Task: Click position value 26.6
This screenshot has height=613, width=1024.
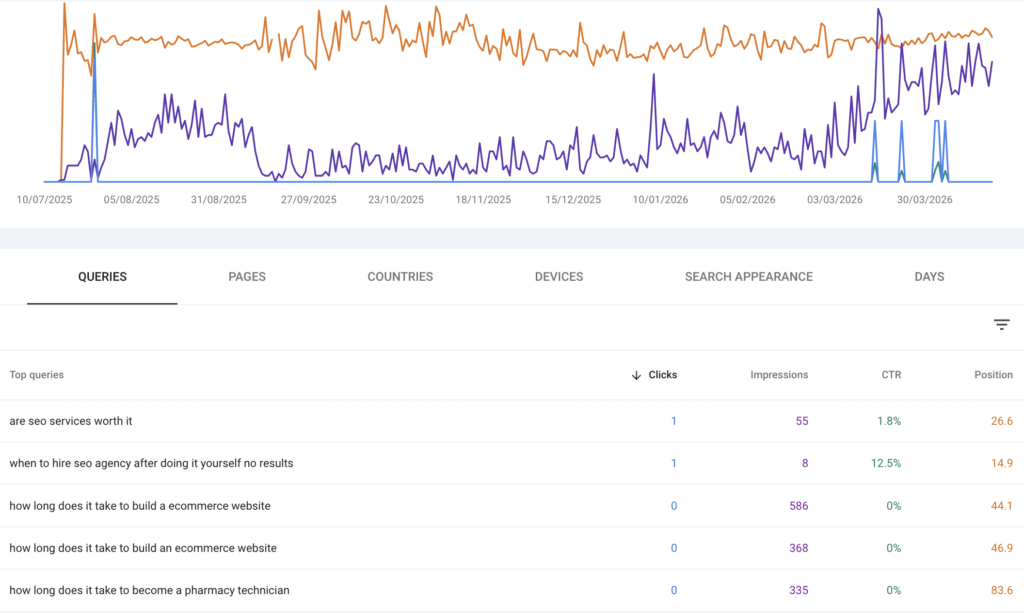Action: (1002, 421)
